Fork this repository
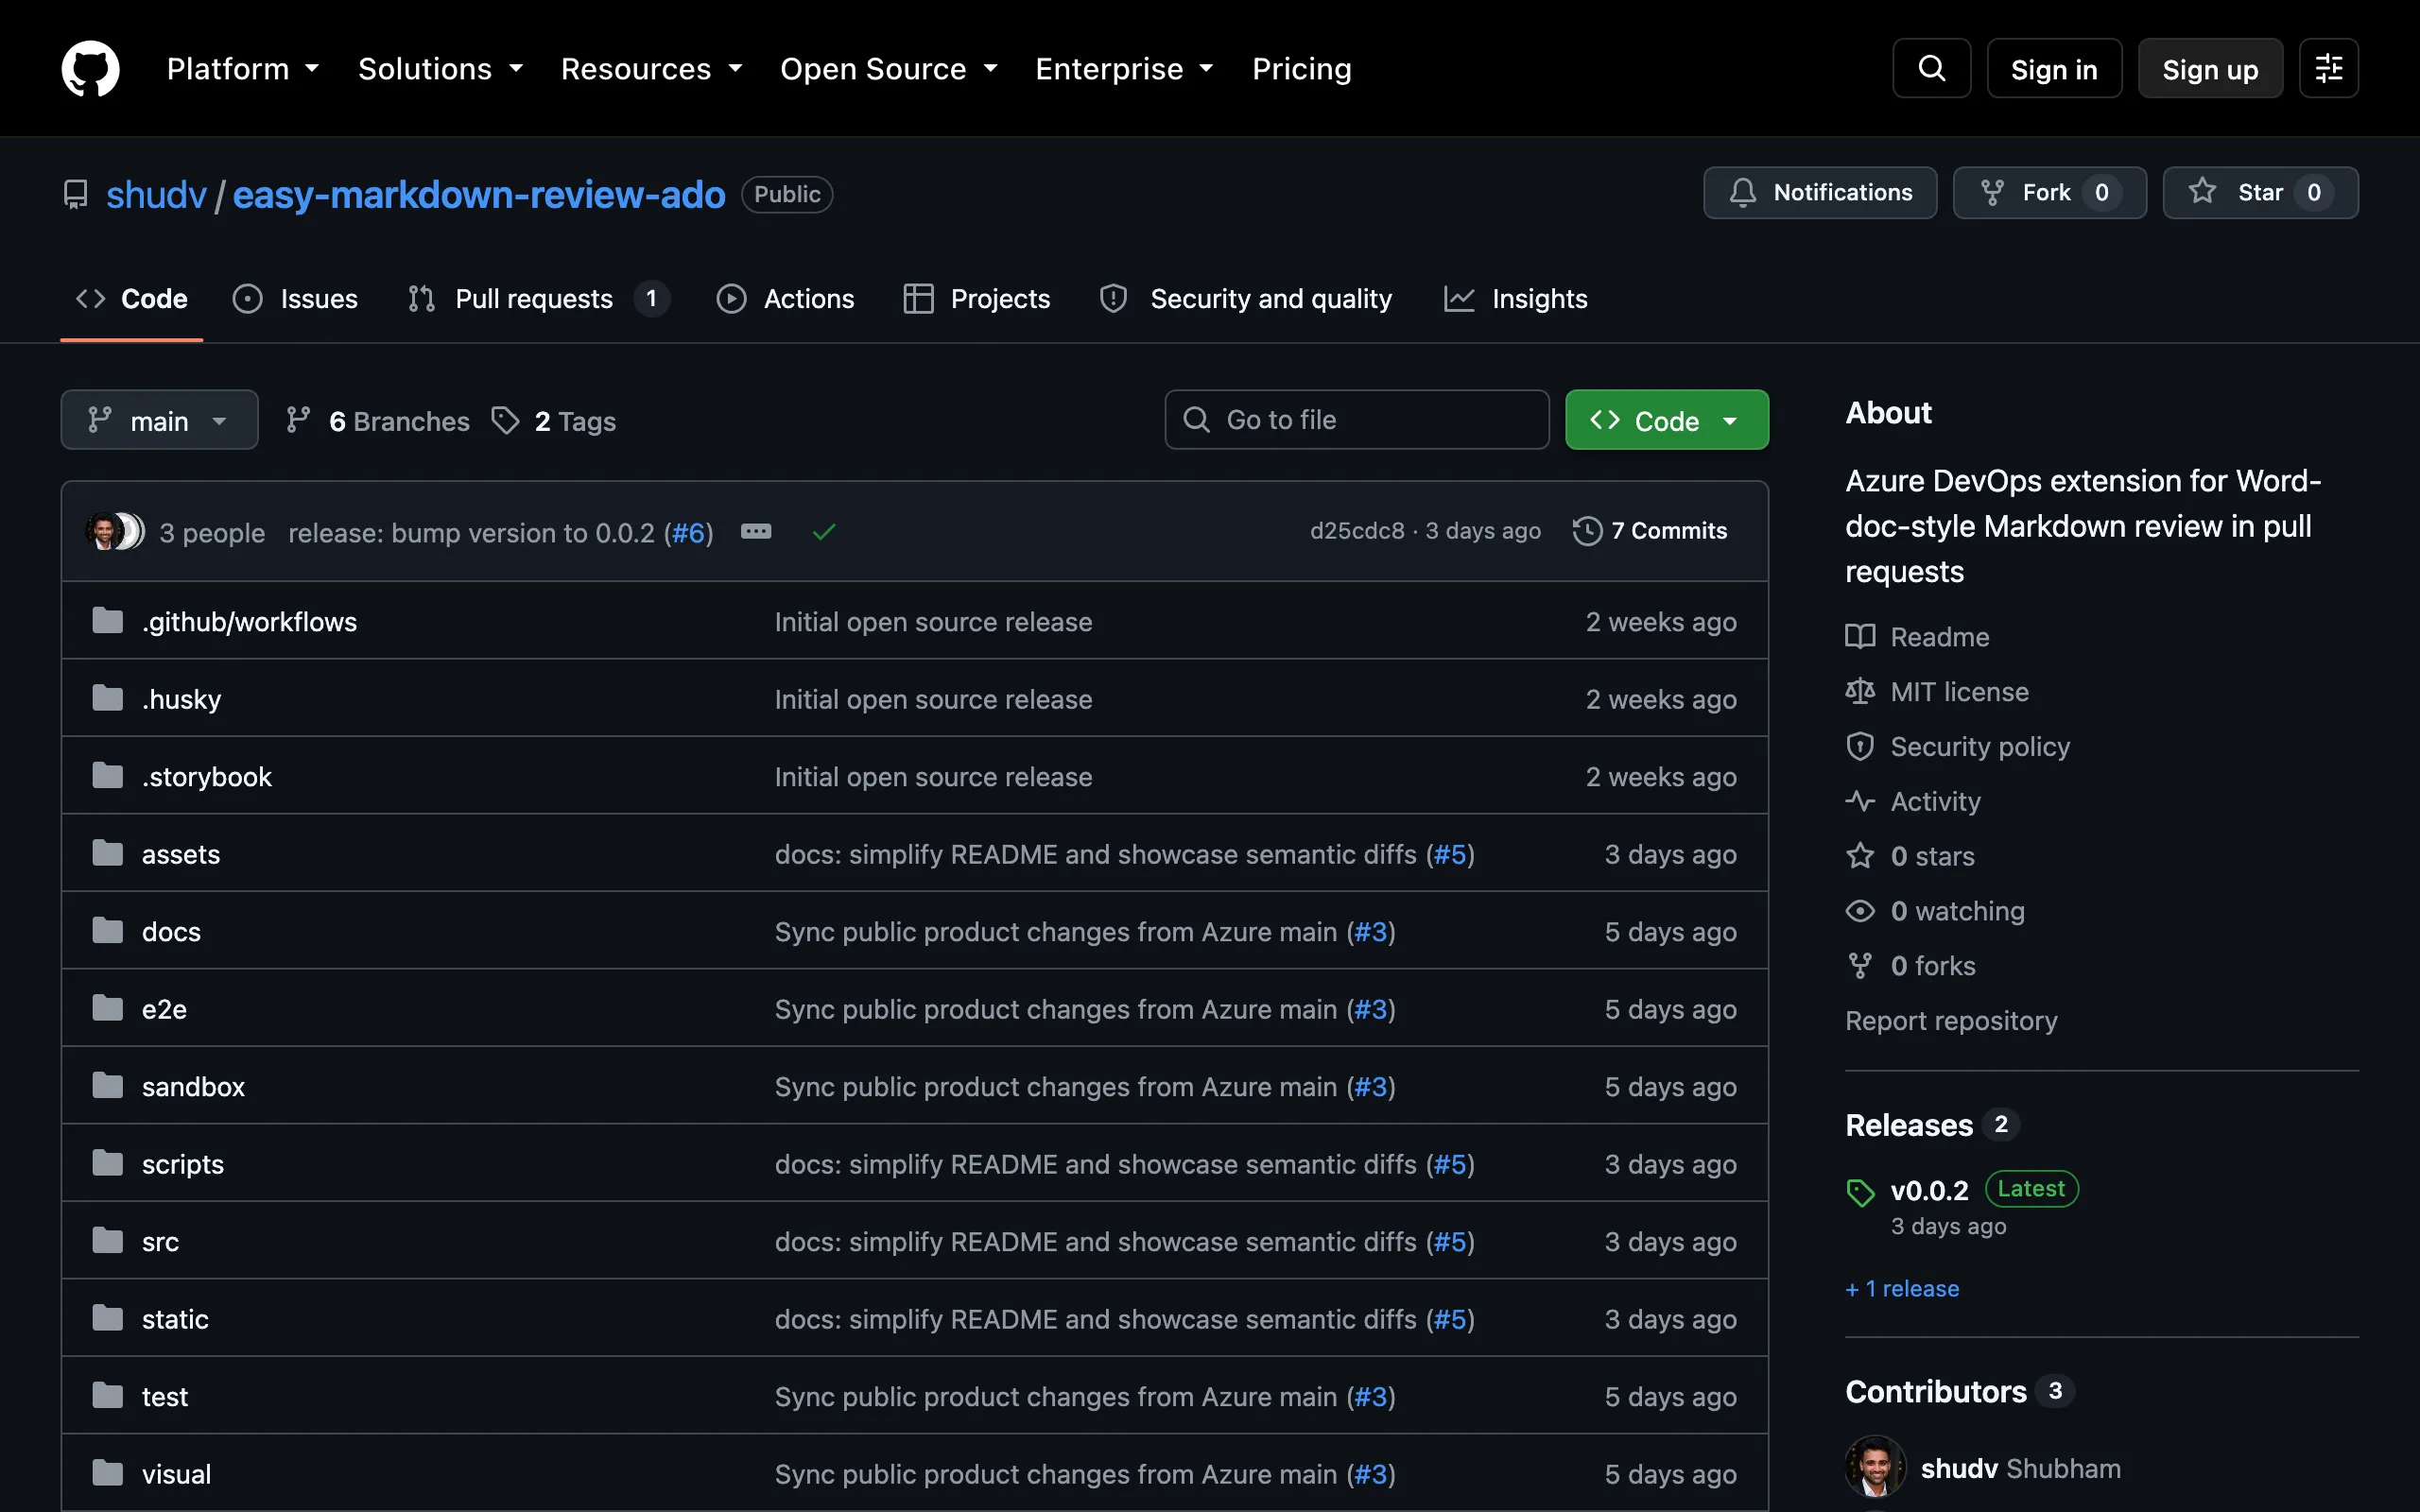 click(x=2049, y=193)
